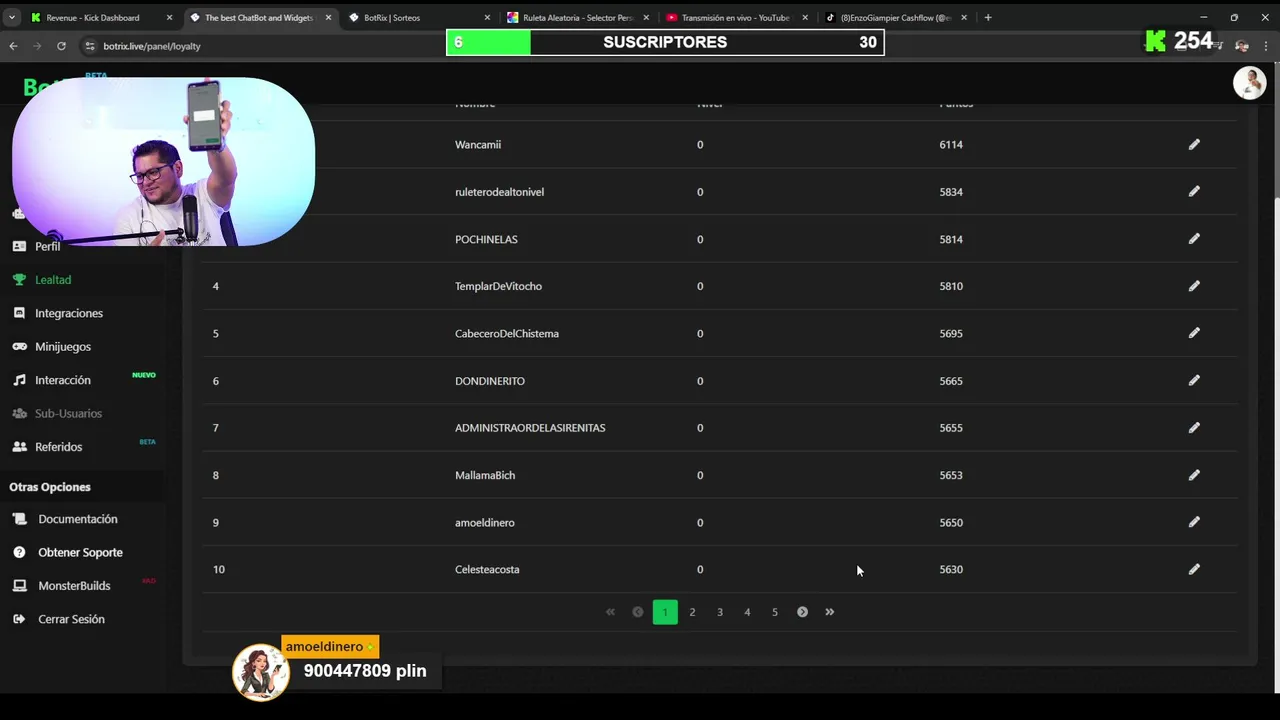The width and height of the screenshot is (1280, 720).
Task: Click the address bar botrix.live/panel/loyalty
Action: tap(151, 46)
